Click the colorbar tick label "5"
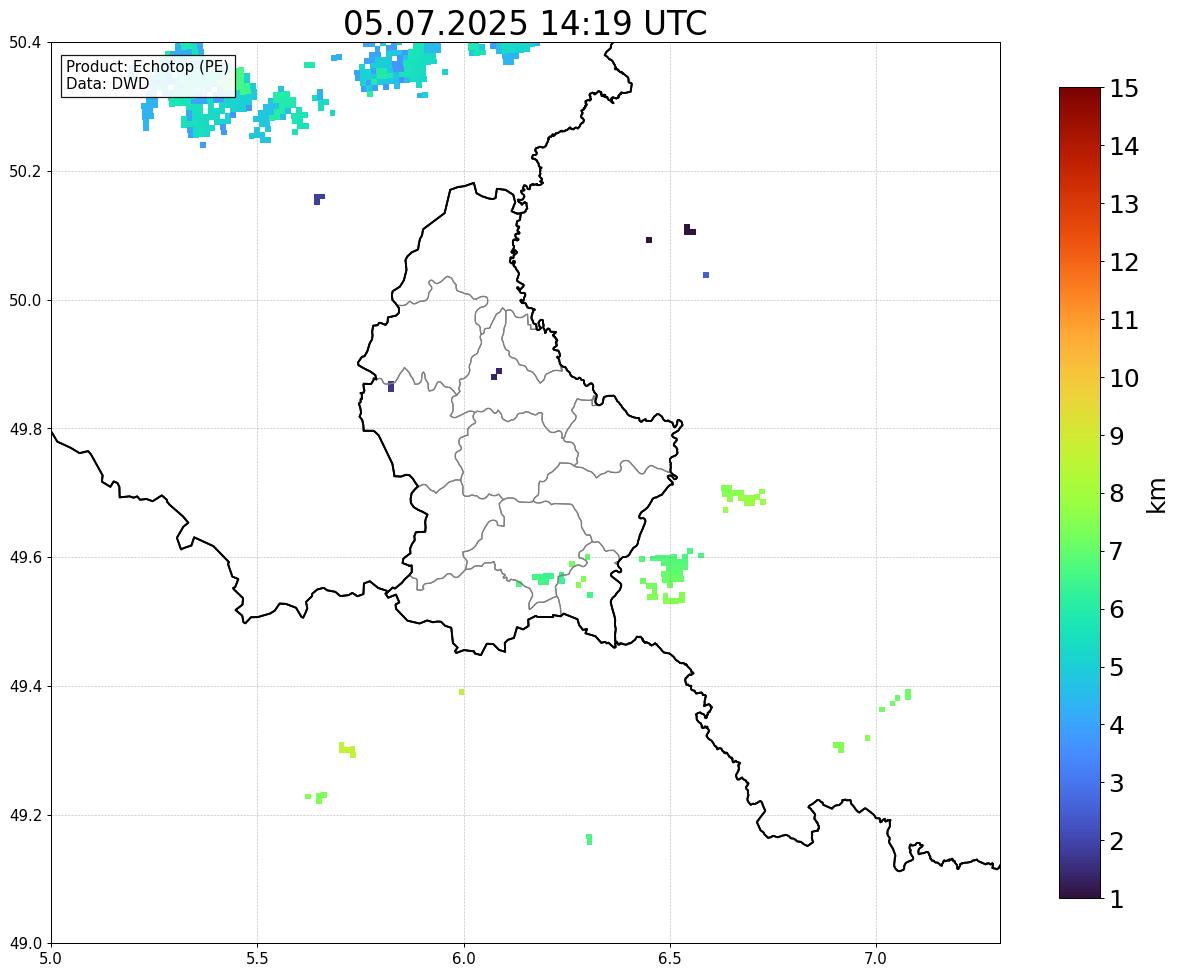This screenshot has width=1178, height=976. pyautogui.click(x=1117, y=667)
